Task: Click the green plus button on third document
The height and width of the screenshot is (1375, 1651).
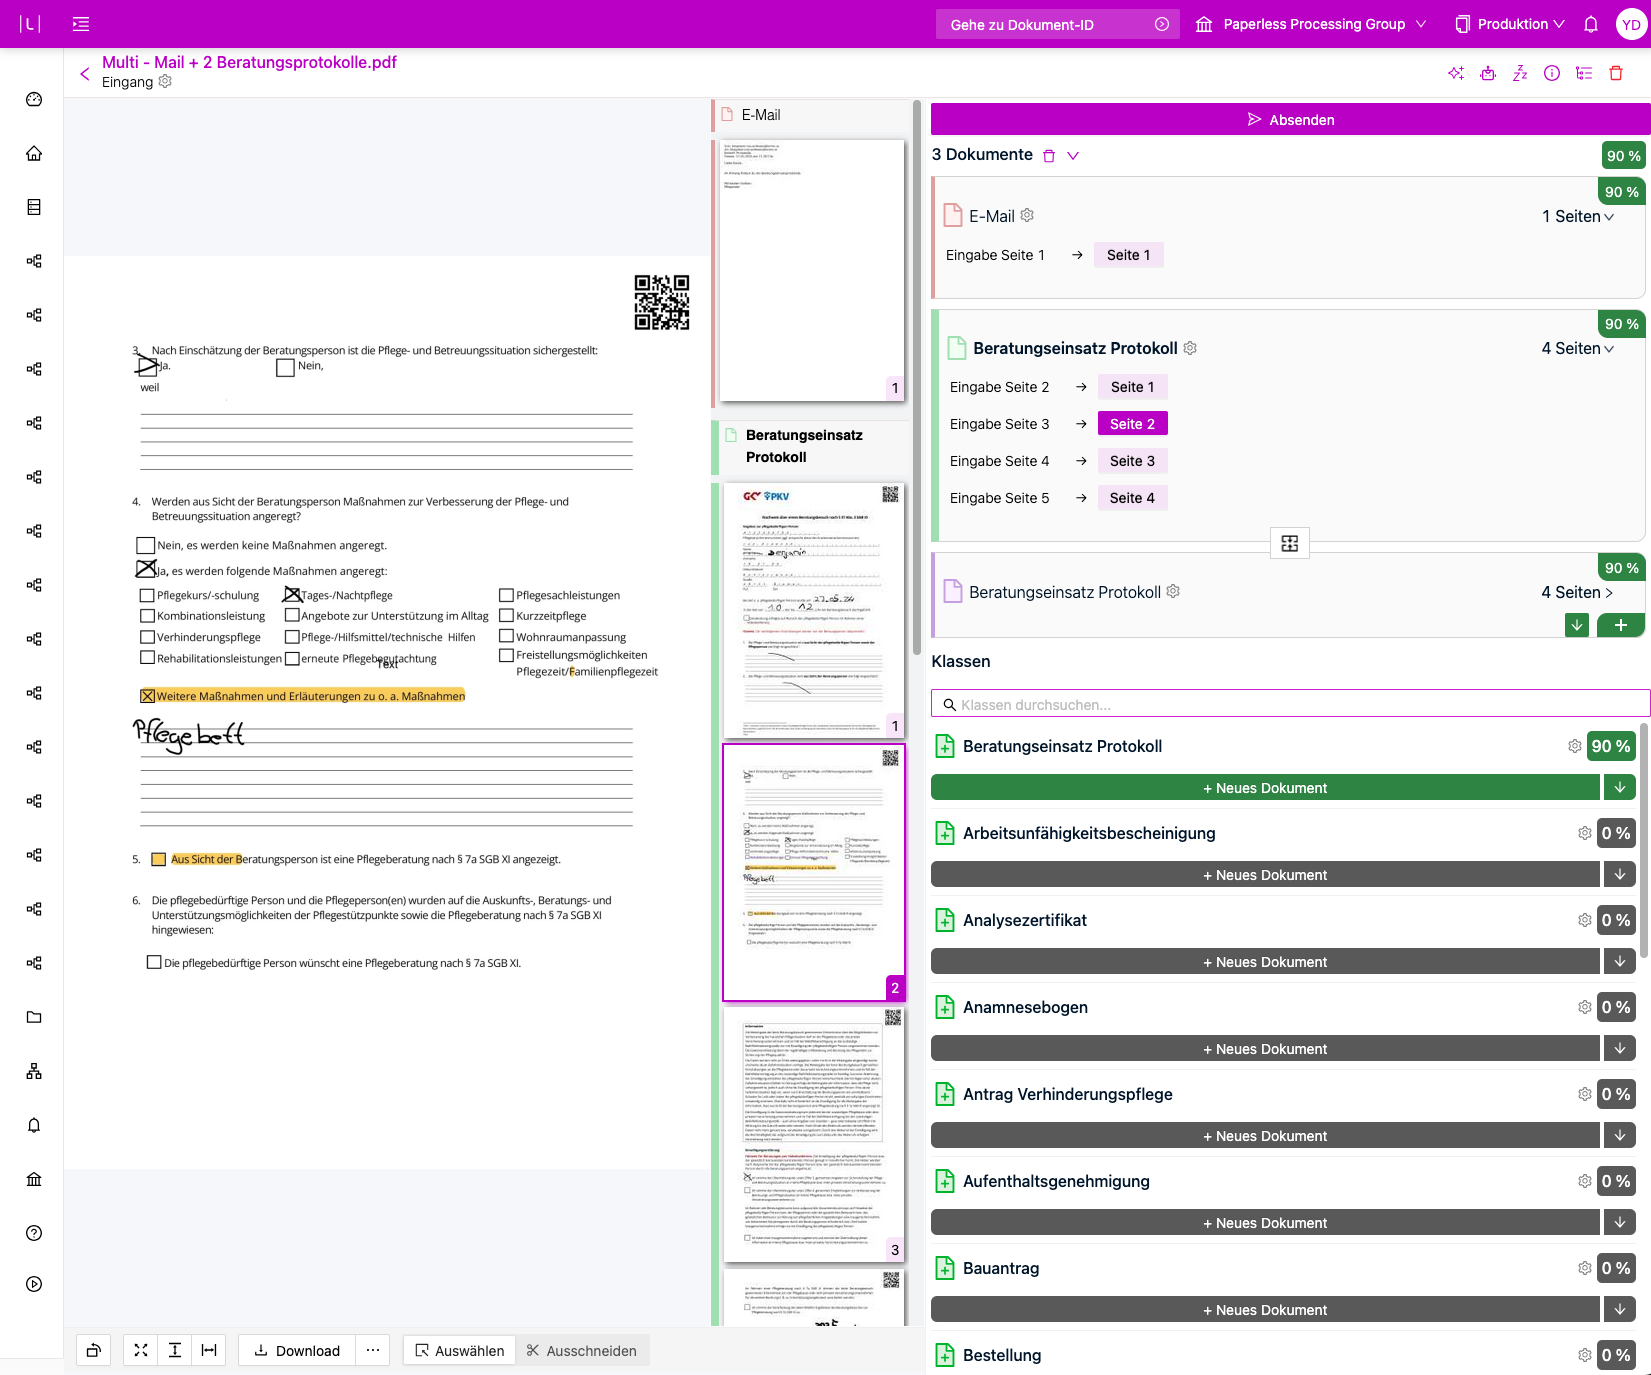Action: tap(1621, 625)
